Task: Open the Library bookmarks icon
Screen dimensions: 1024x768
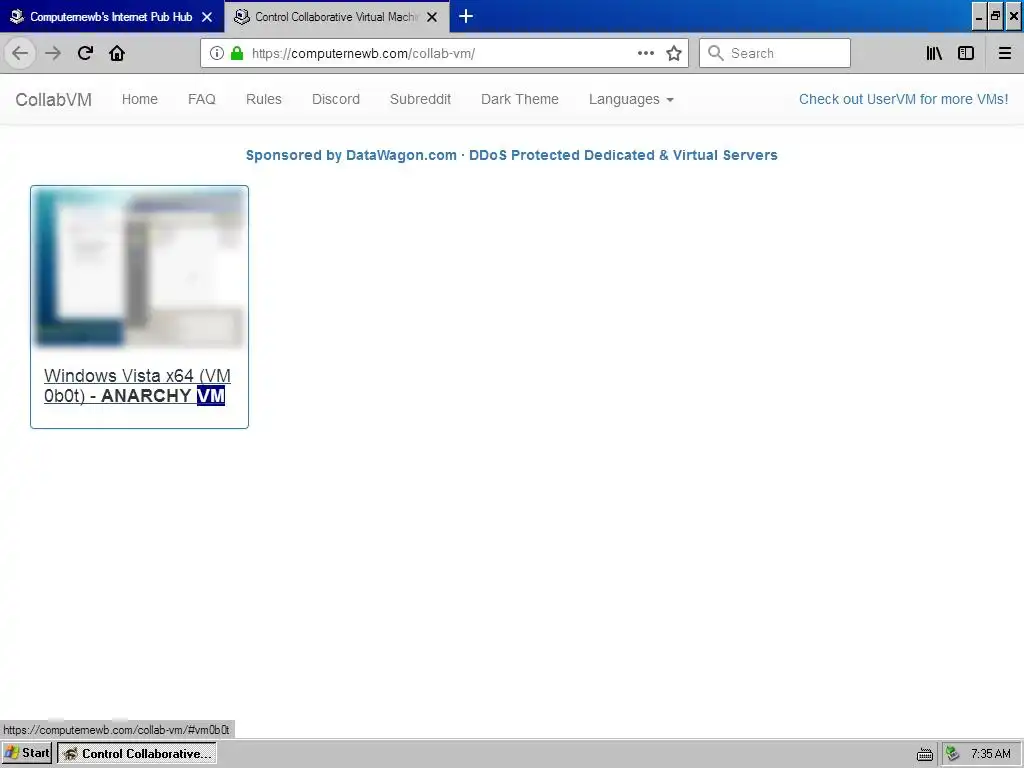Action: pyautogui.click(x=934, y=53)
